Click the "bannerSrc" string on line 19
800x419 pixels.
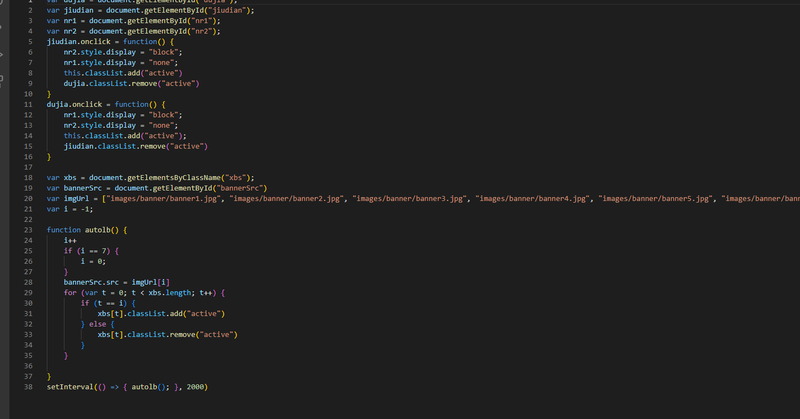click(x=239, y=188)
